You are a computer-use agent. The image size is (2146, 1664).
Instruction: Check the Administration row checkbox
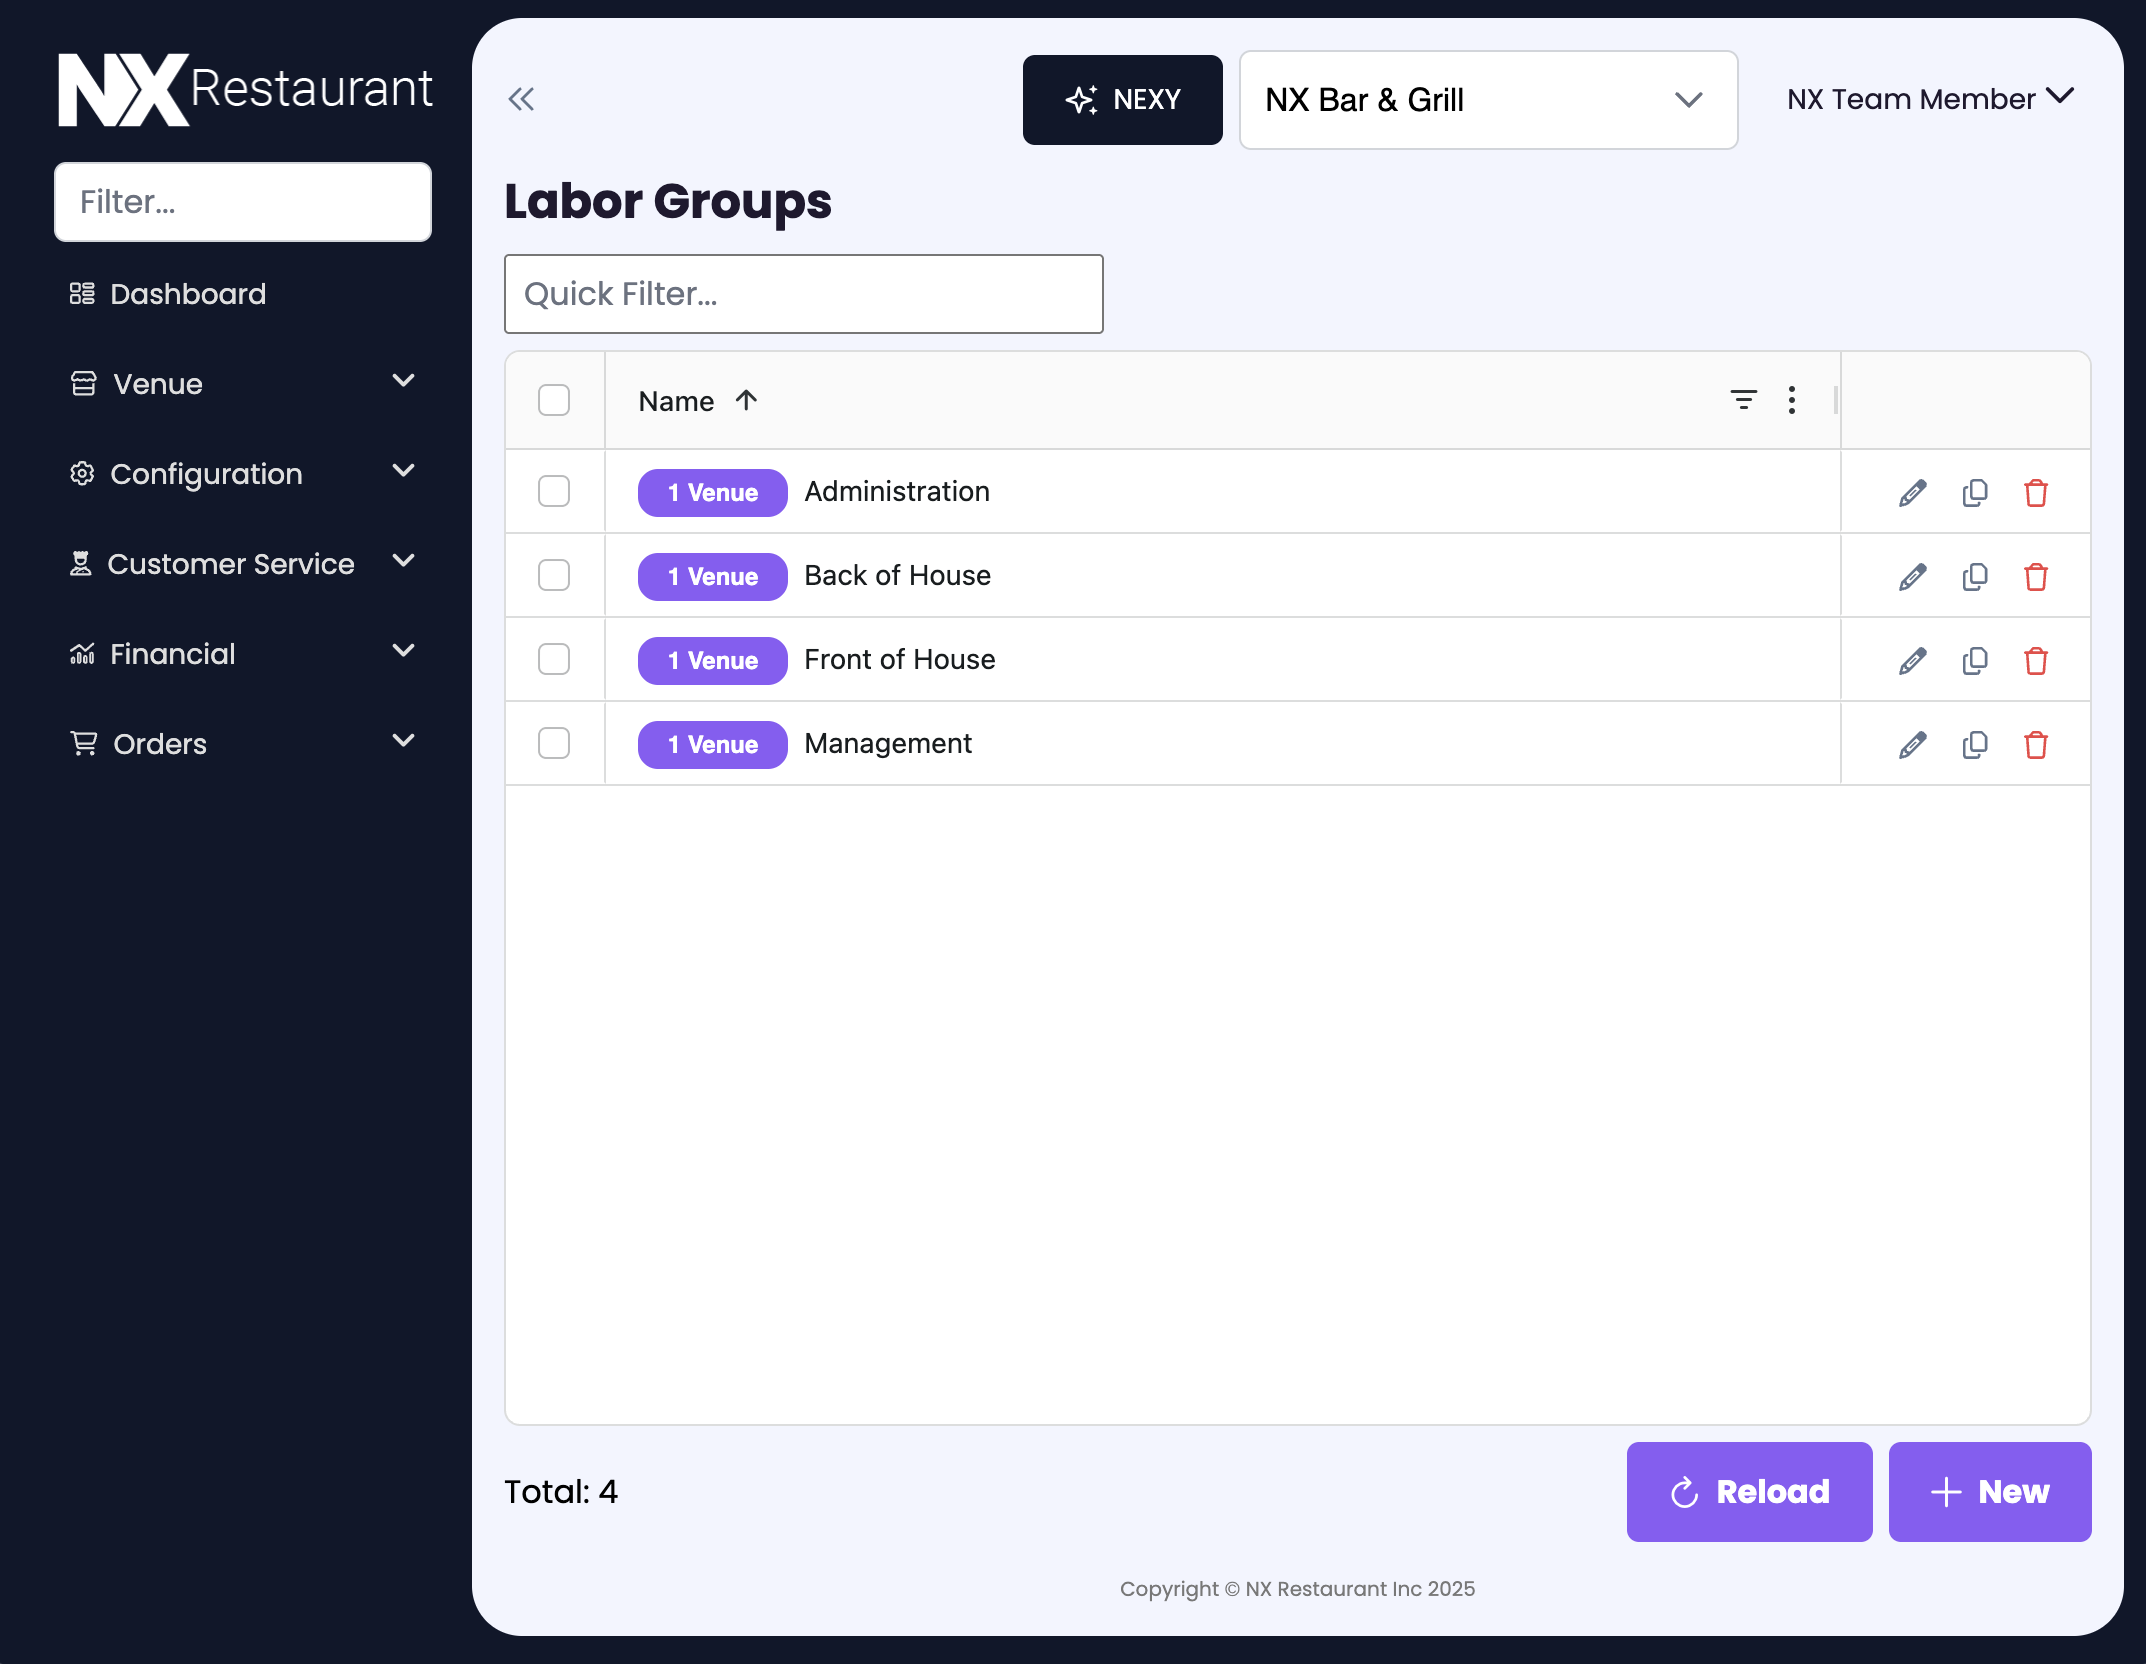[x=554, y=491]
